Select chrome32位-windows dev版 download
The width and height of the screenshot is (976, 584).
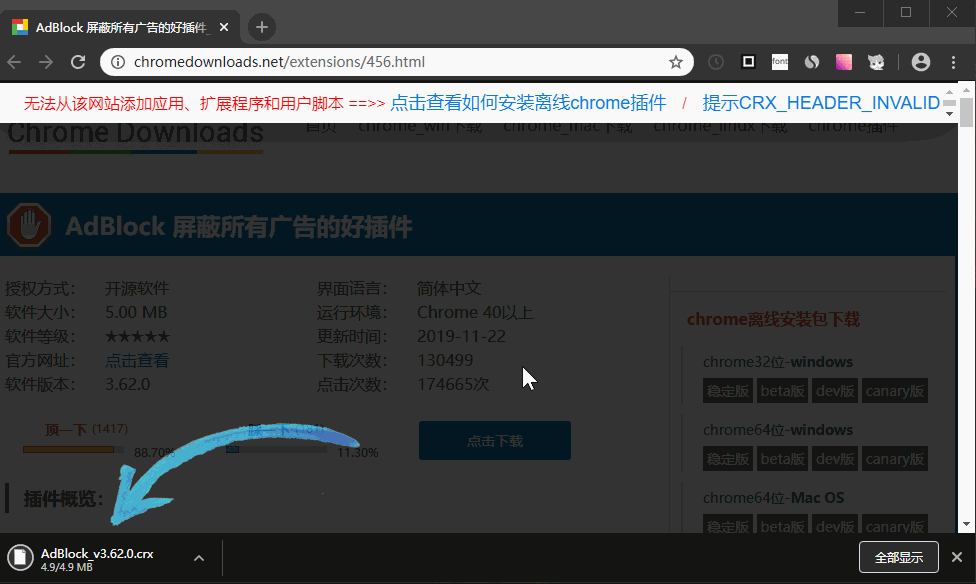(x=835, y=391)
